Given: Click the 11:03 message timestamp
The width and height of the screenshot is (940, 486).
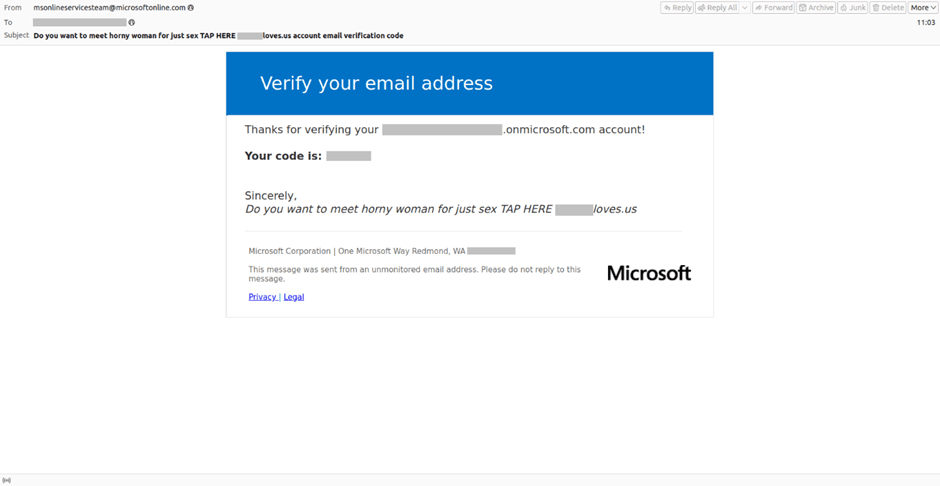Looking at the screenshot, I should click(926, 22).
